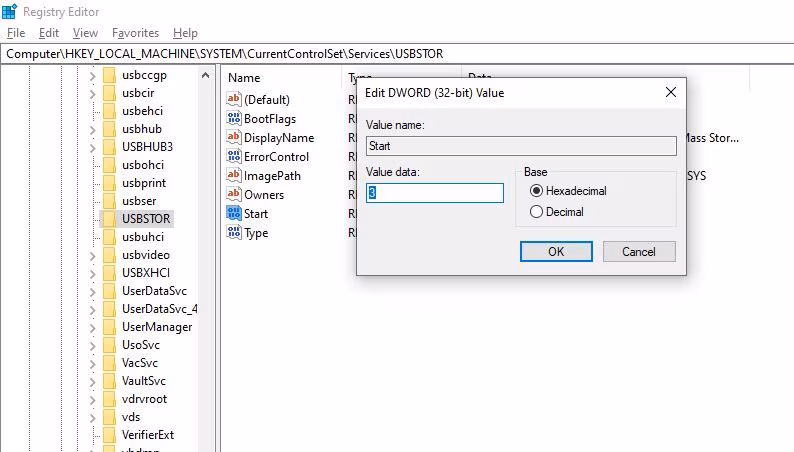This screenshot has width=794, height=452.
Task: Click the USBSTOR folder icon in tree
Action: pyautogui.click(x=109, y=219)
